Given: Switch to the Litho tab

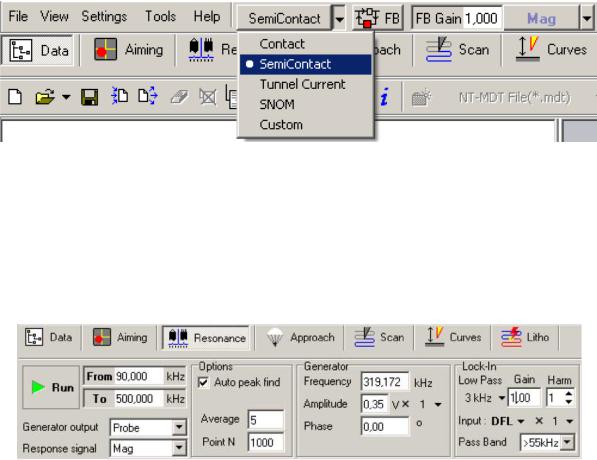Looking at the screenshot, I should [525, 337].
